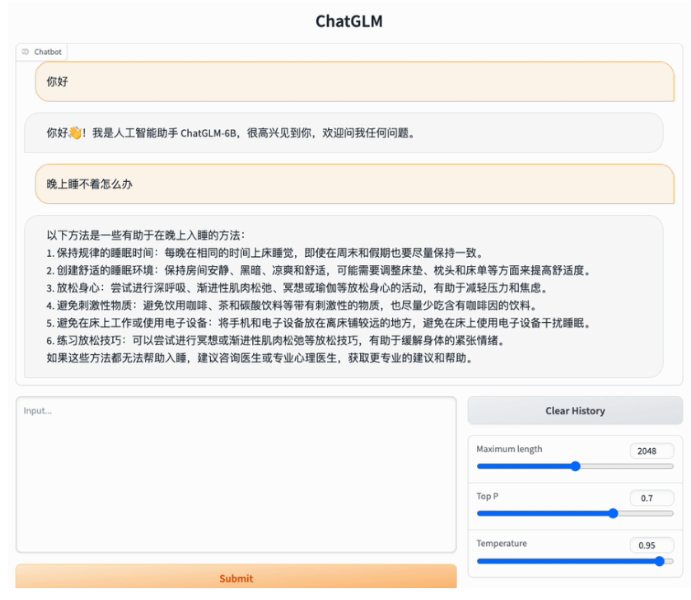Click the closing line starting "如果这些方法"
Image resolution: width=691 pixels, height=600 pixels.
click(260, 358)
